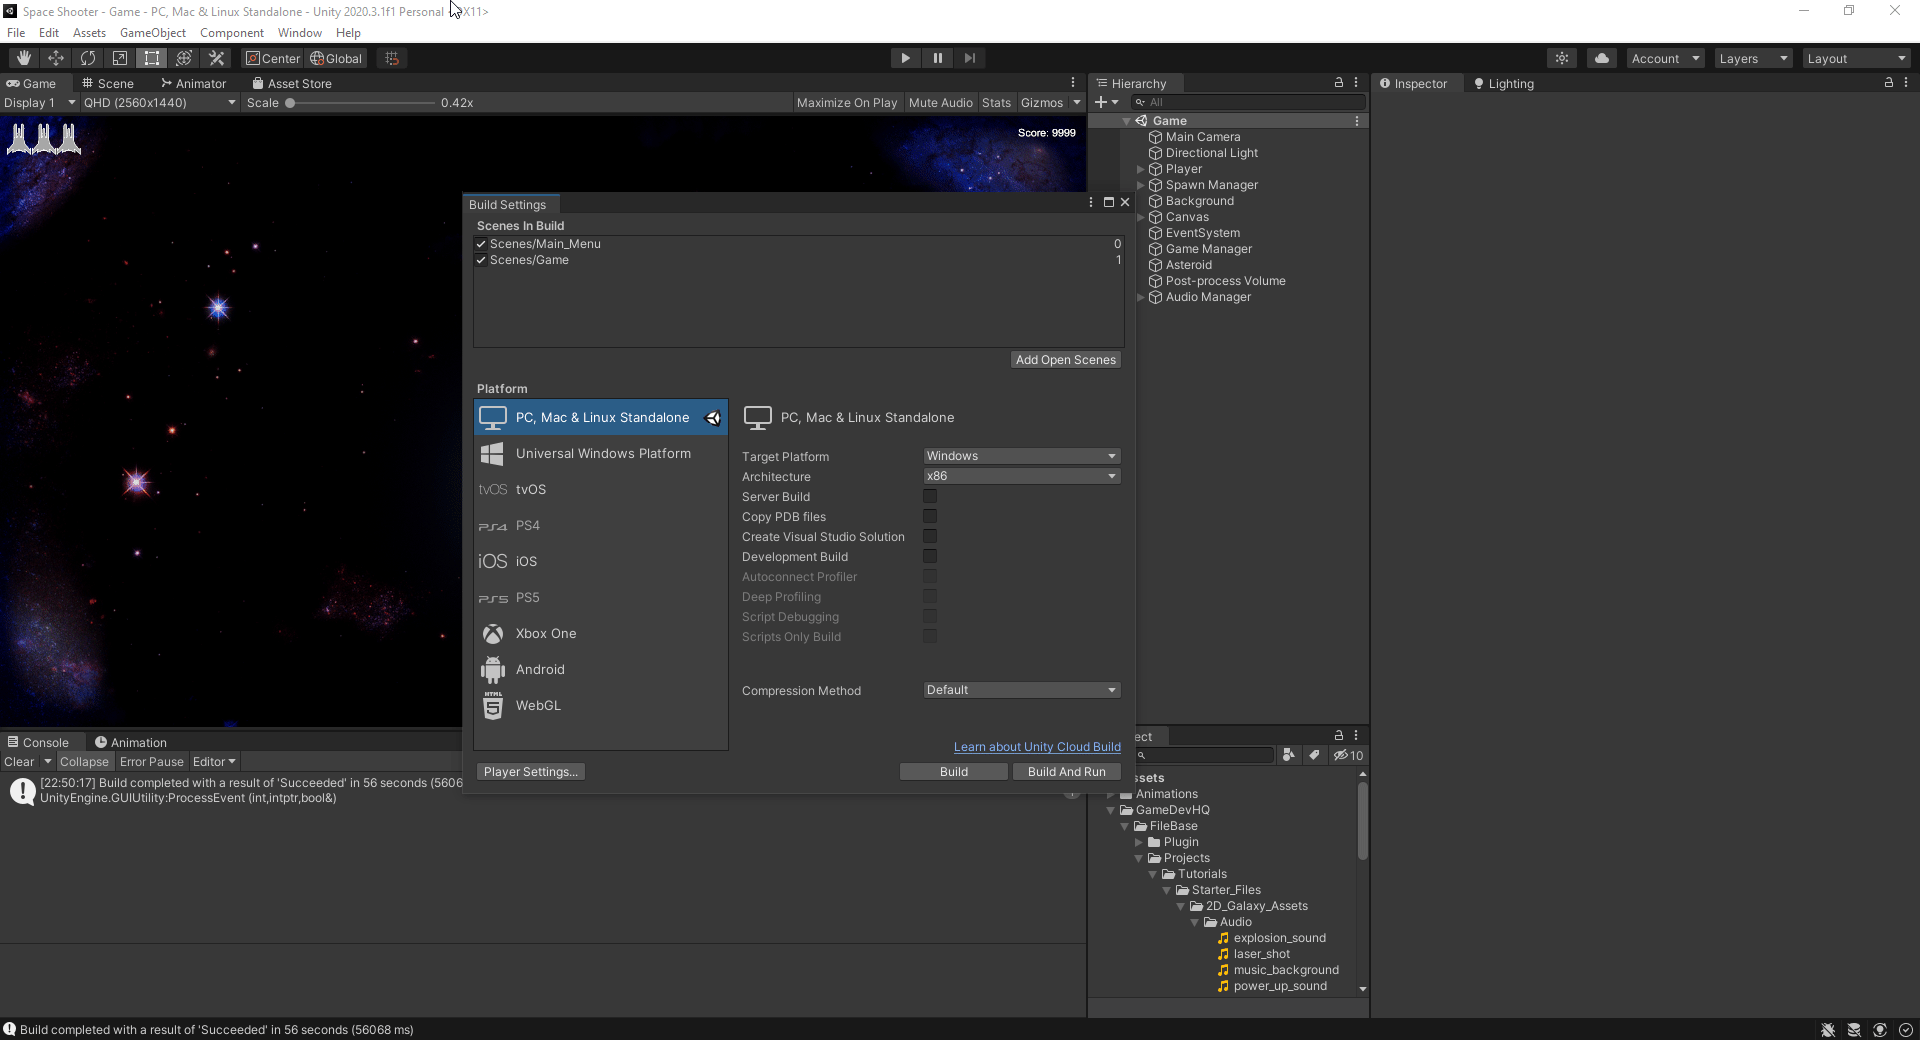Uncheck Scenes/Game in build list
Viewport: 1920px width, 1040px height.
tap(481, 260)
